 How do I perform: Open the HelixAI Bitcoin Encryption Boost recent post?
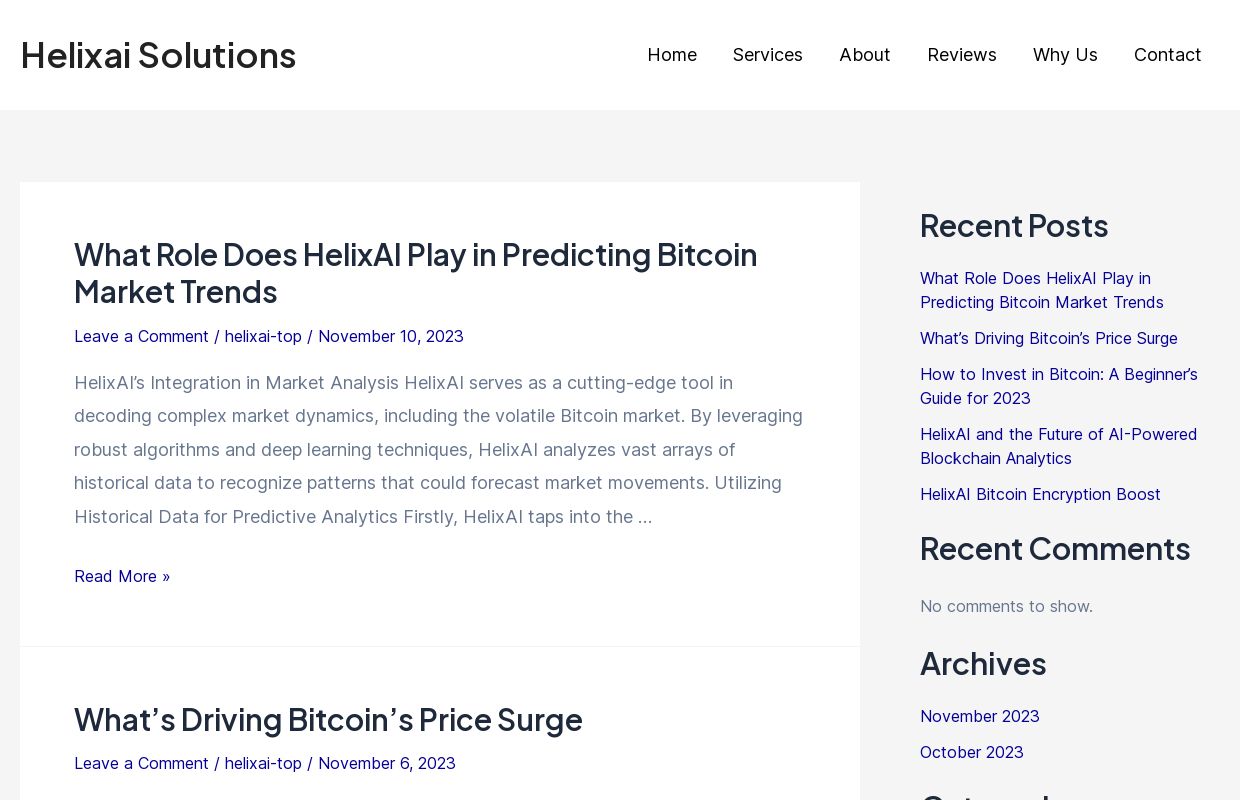[1040, 494]
